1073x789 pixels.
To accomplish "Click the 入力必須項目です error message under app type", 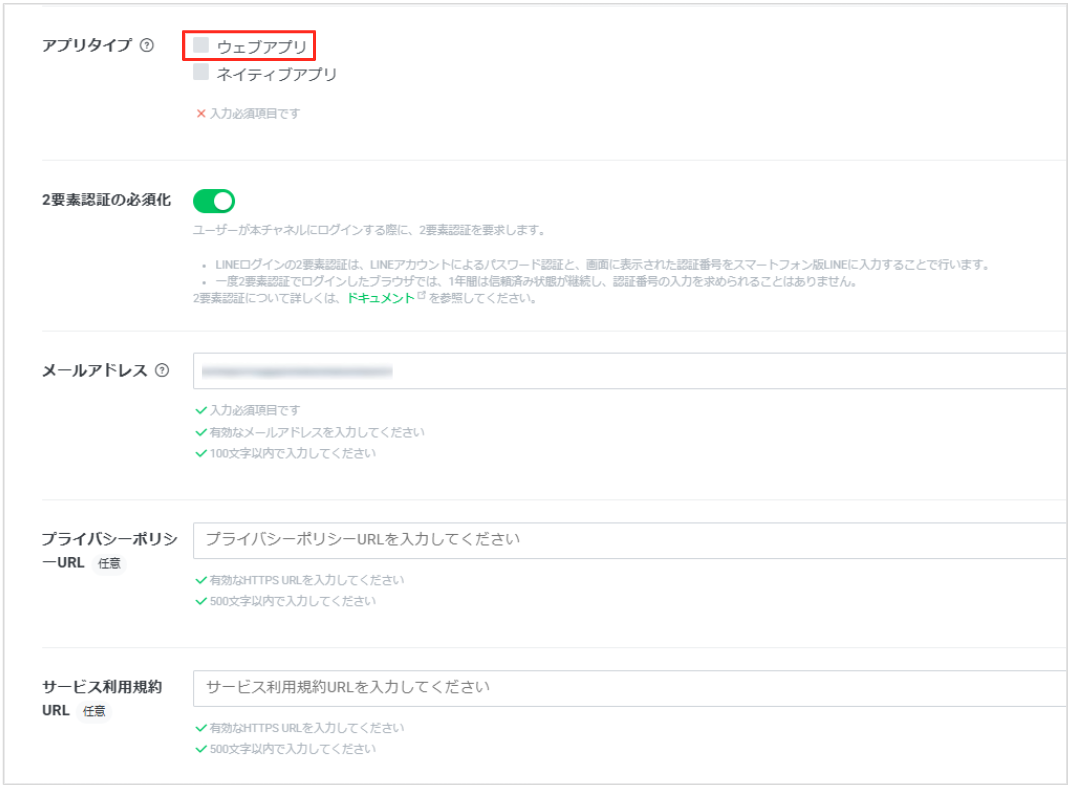I will tap(254, 114).
